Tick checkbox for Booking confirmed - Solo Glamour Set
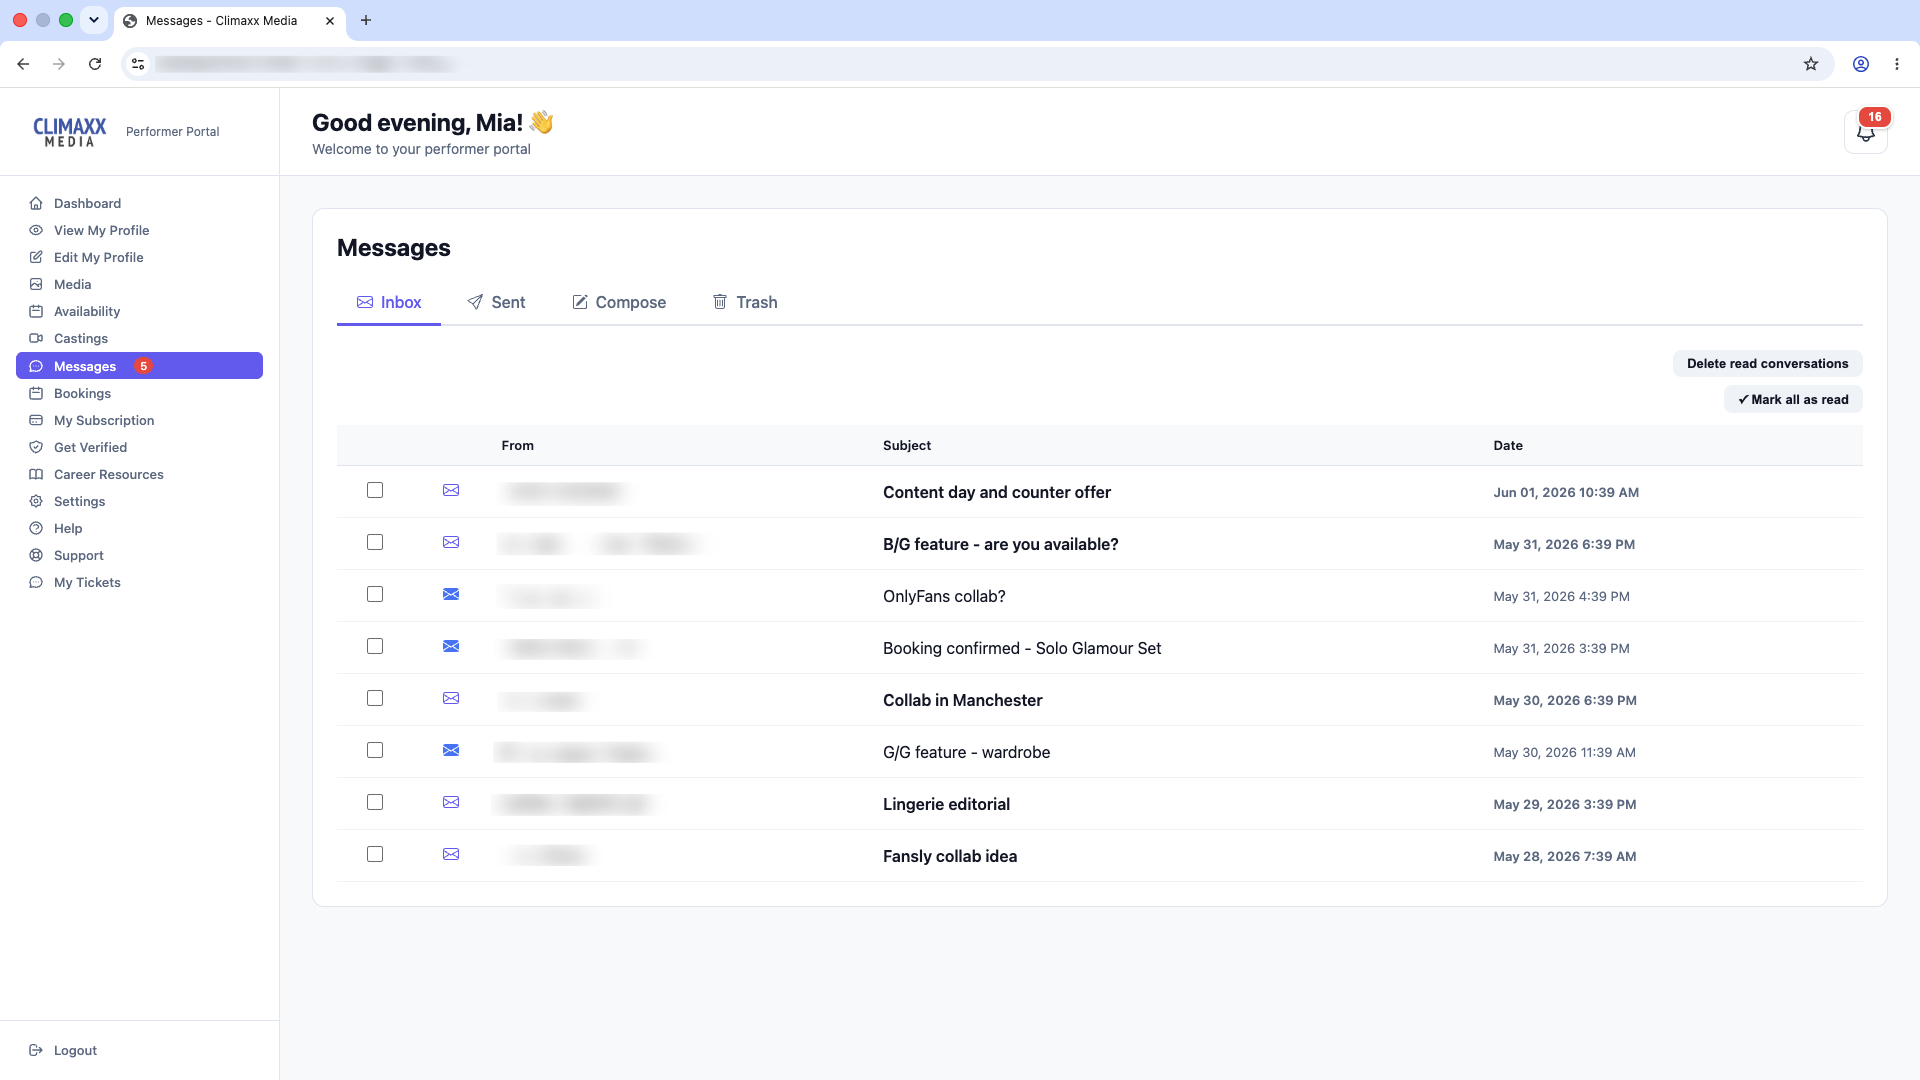 tap(375, 646)
